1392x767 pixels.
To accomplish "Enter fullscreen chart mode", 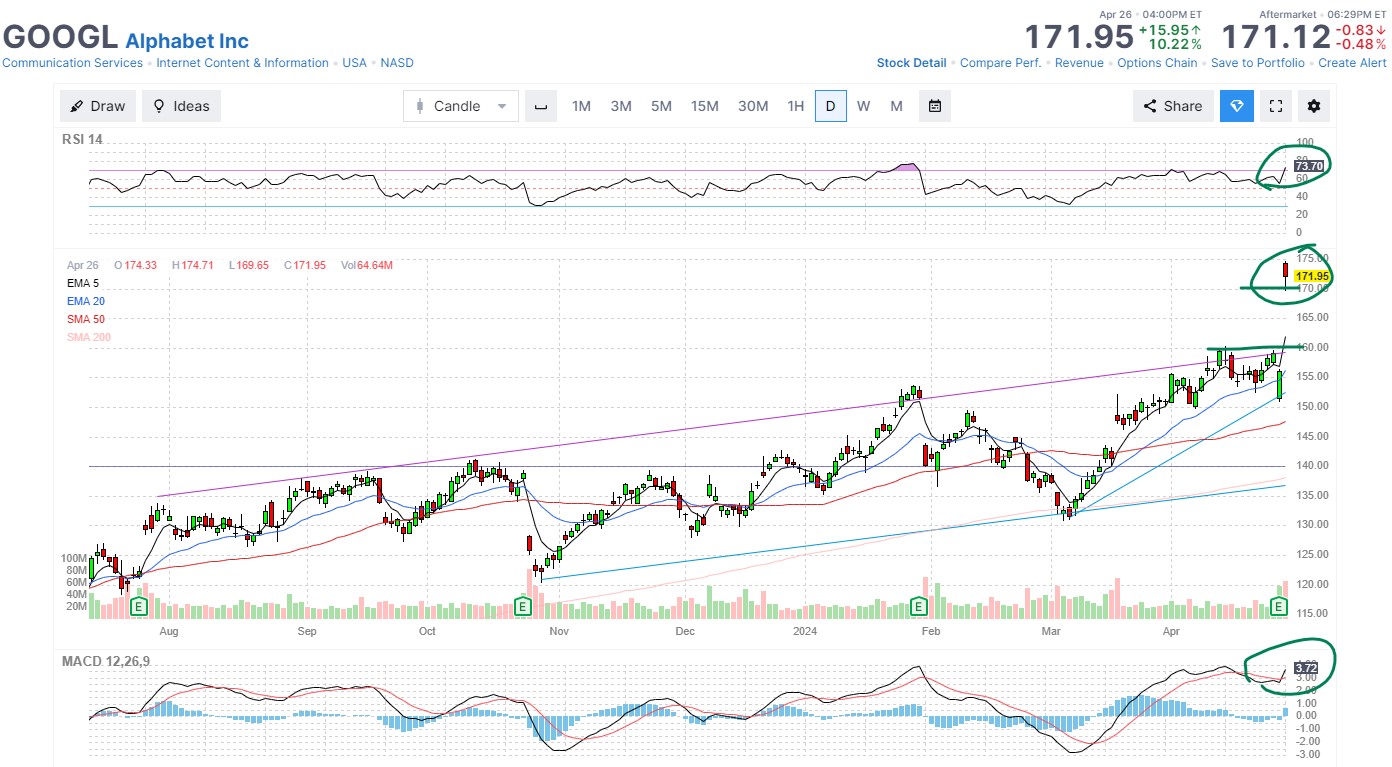I will pos(1275,106).
